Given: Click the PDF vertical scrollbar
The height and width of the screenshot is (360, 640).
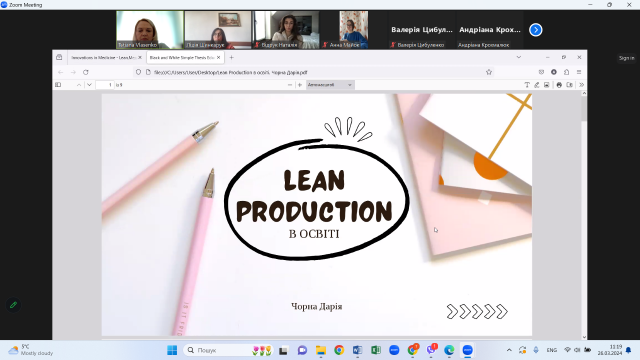Looking at the screenshot, I should pyautogui.click(x=584, y=215).
